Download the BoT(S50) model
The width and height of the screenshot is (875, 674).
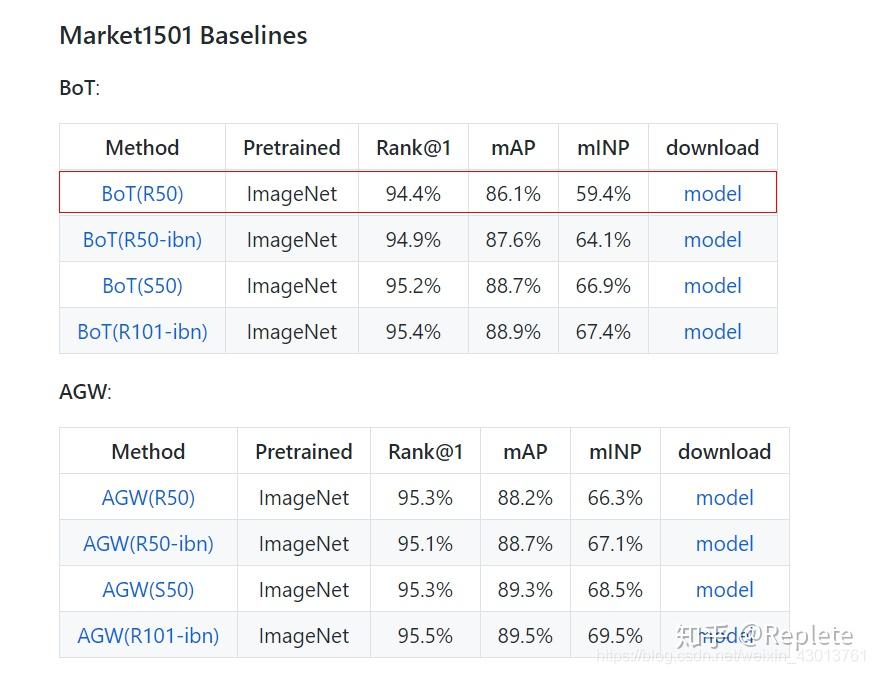point(713,286)
